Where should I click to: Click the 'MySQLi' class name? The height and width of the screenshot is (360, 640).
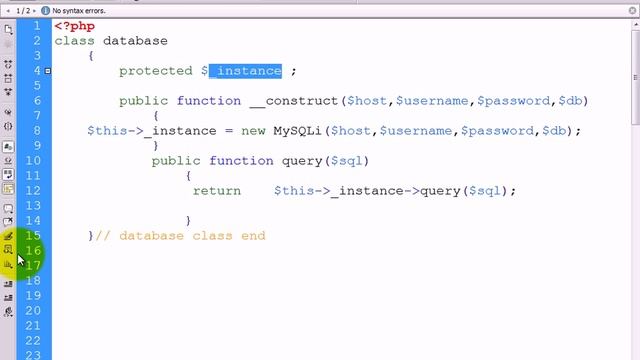(x=298, y=131)
